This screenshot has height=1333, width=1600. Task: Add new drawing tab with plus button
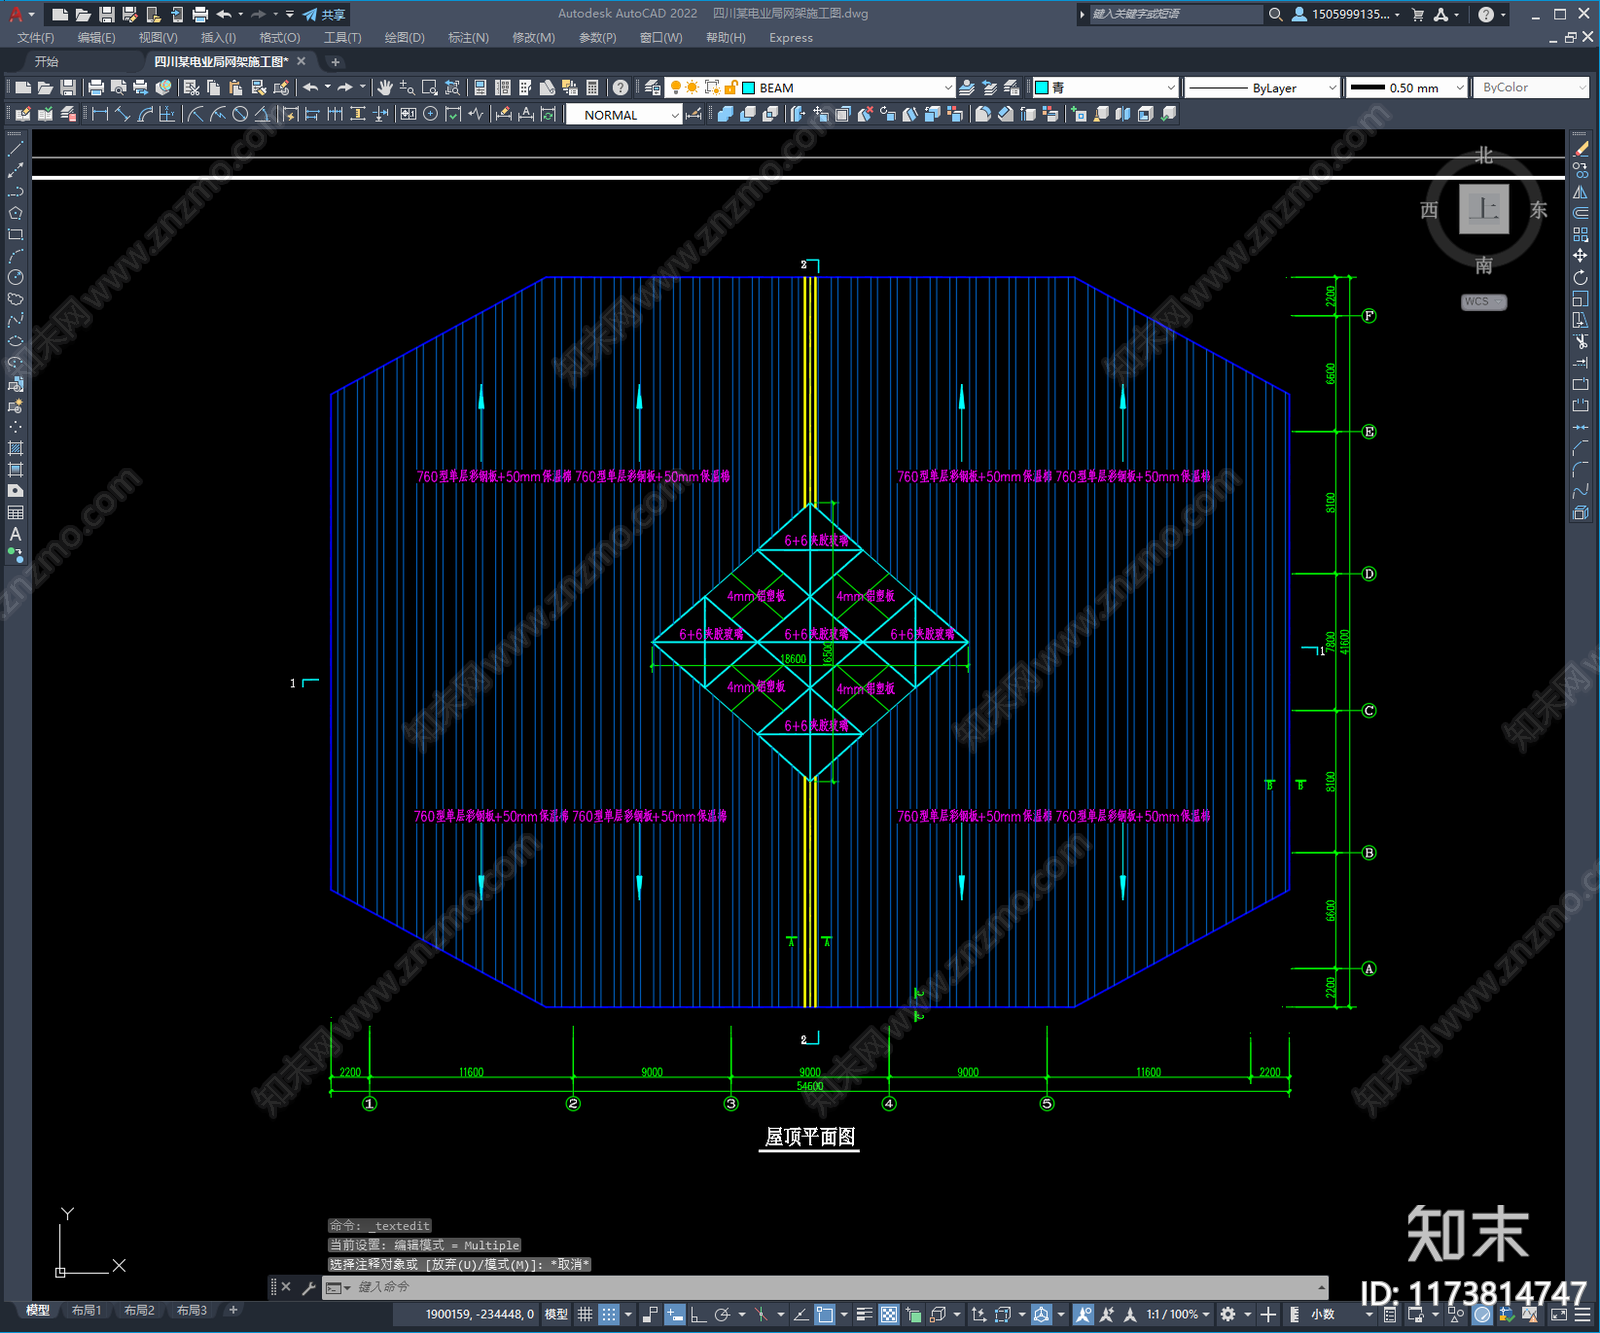335,62
